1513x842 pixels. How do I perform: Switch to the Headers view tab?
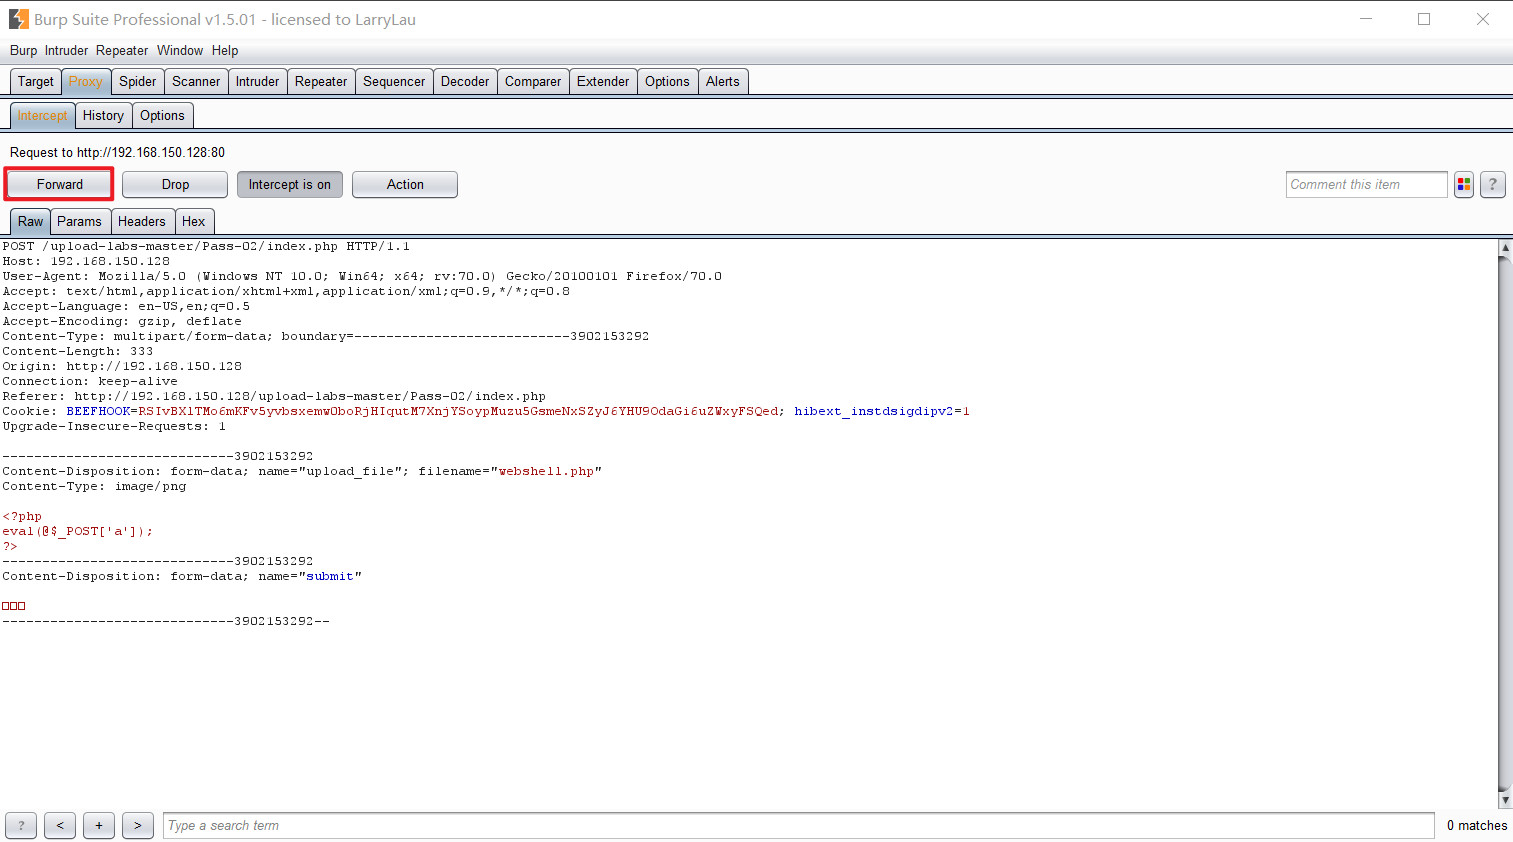click(x=142, y=222)
